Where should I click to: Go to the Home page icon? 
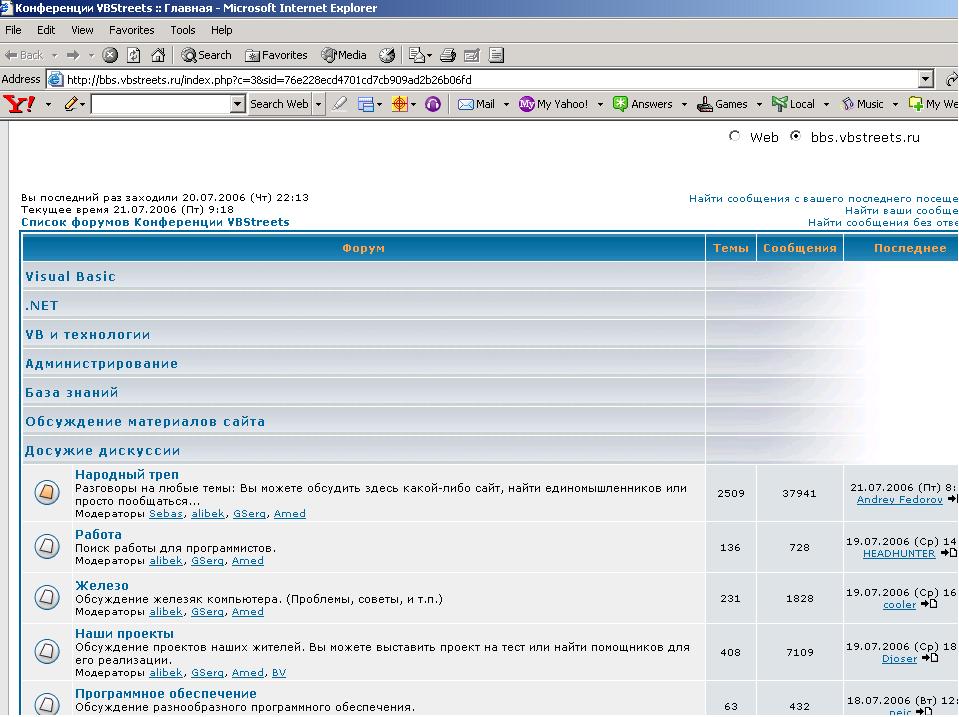pyautogui.click(x=158, y=55)
